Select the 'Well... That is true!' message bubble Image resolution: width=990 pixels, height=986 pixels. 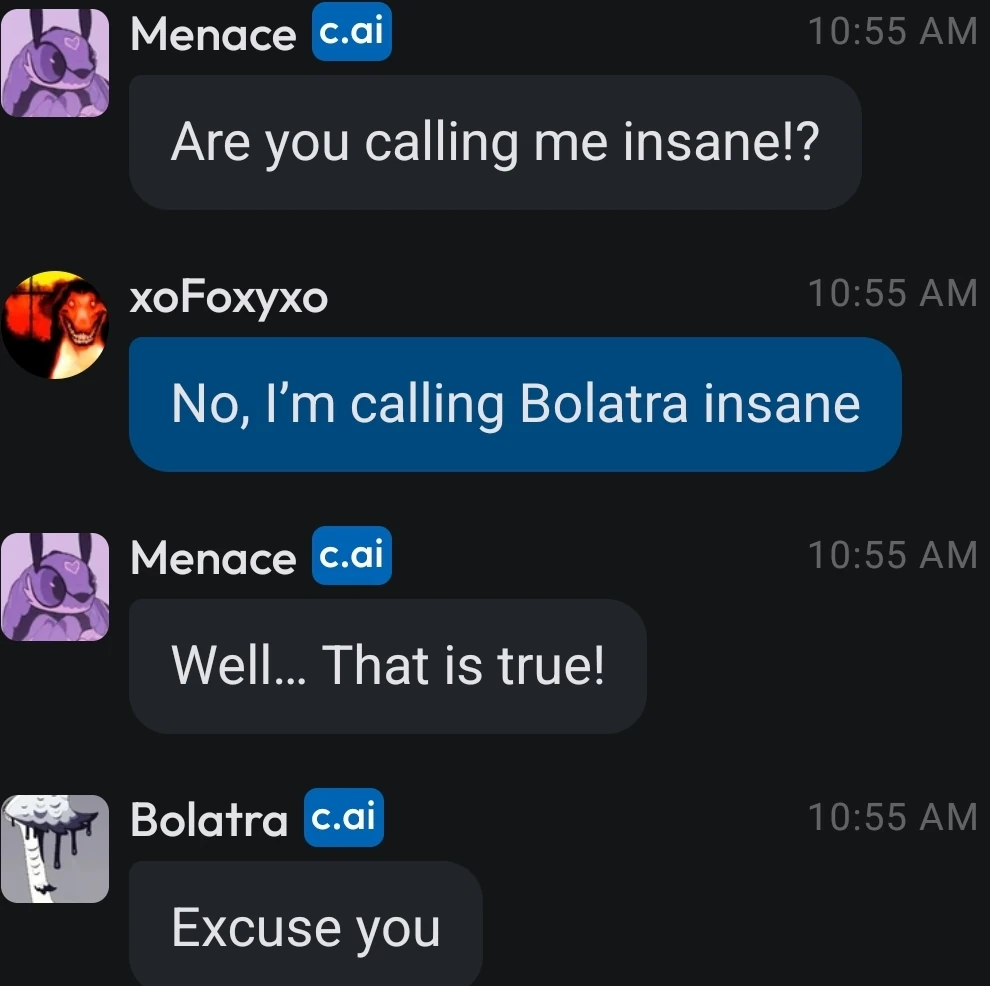[387, 666]
